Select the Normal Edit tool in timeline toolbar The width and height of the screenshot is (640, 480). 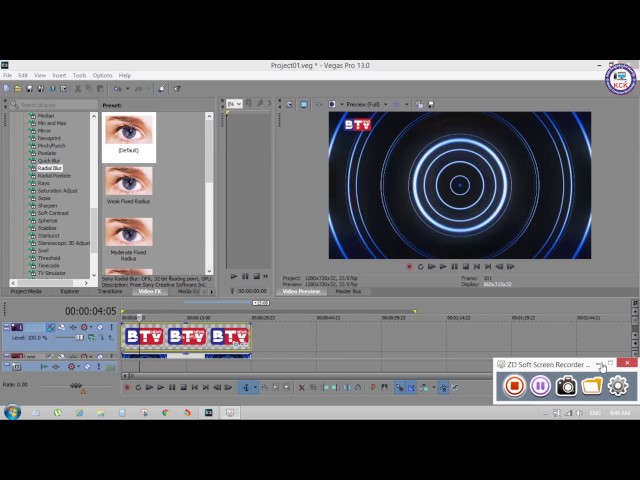(x=246, y=387)
